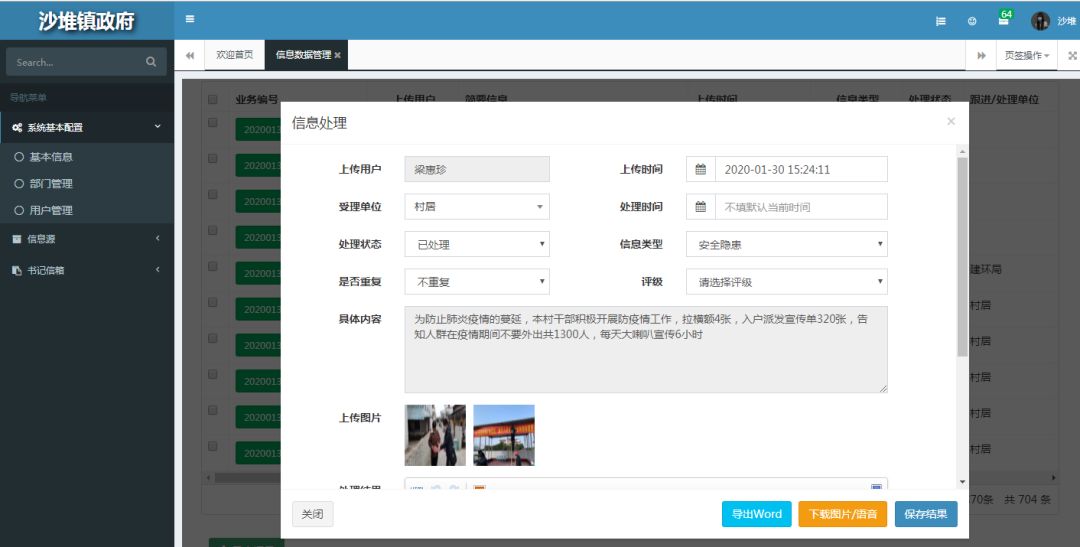Switch to the 欢迎首页 tab

(x=235, y=55)
